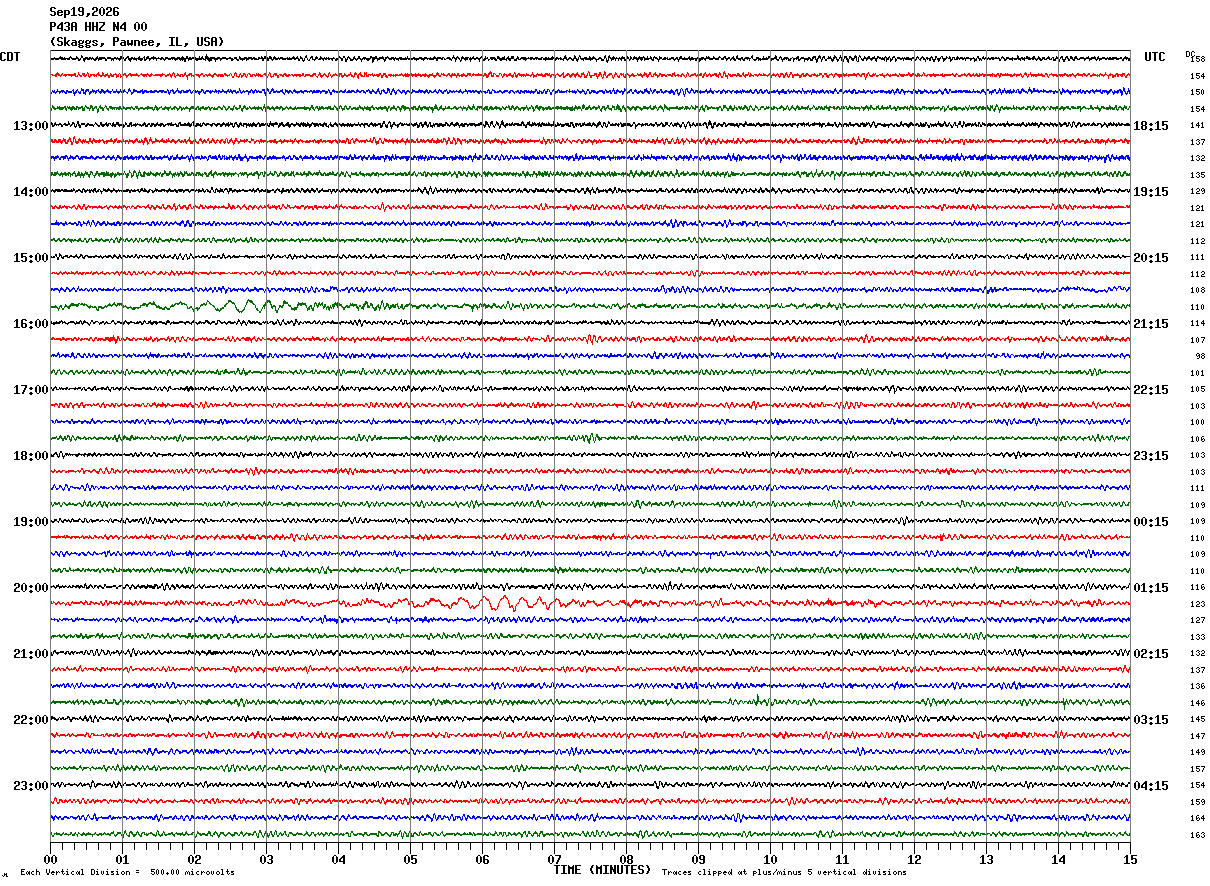Image resolution: width=1210 pixels, height=886 pixels.
Task: Click the 01:15 UTC time label
Action: point(1151,588)
